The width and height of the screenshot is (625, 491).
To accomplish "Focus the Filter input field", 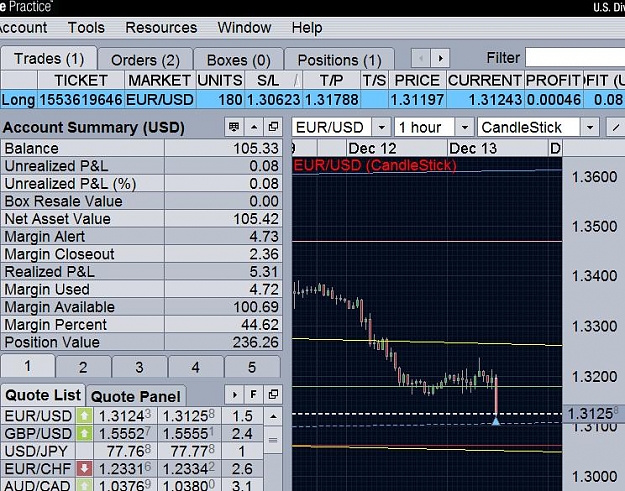I will pos(575,57).
